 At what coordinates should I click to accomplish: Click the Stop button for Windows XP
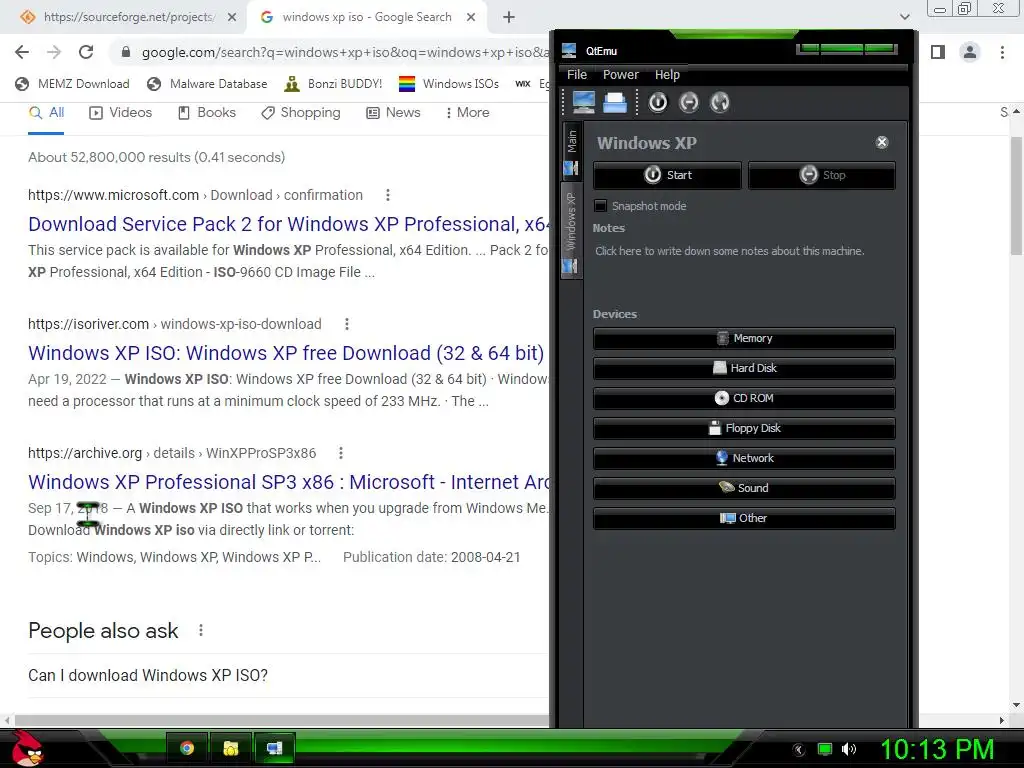[822, 175]
